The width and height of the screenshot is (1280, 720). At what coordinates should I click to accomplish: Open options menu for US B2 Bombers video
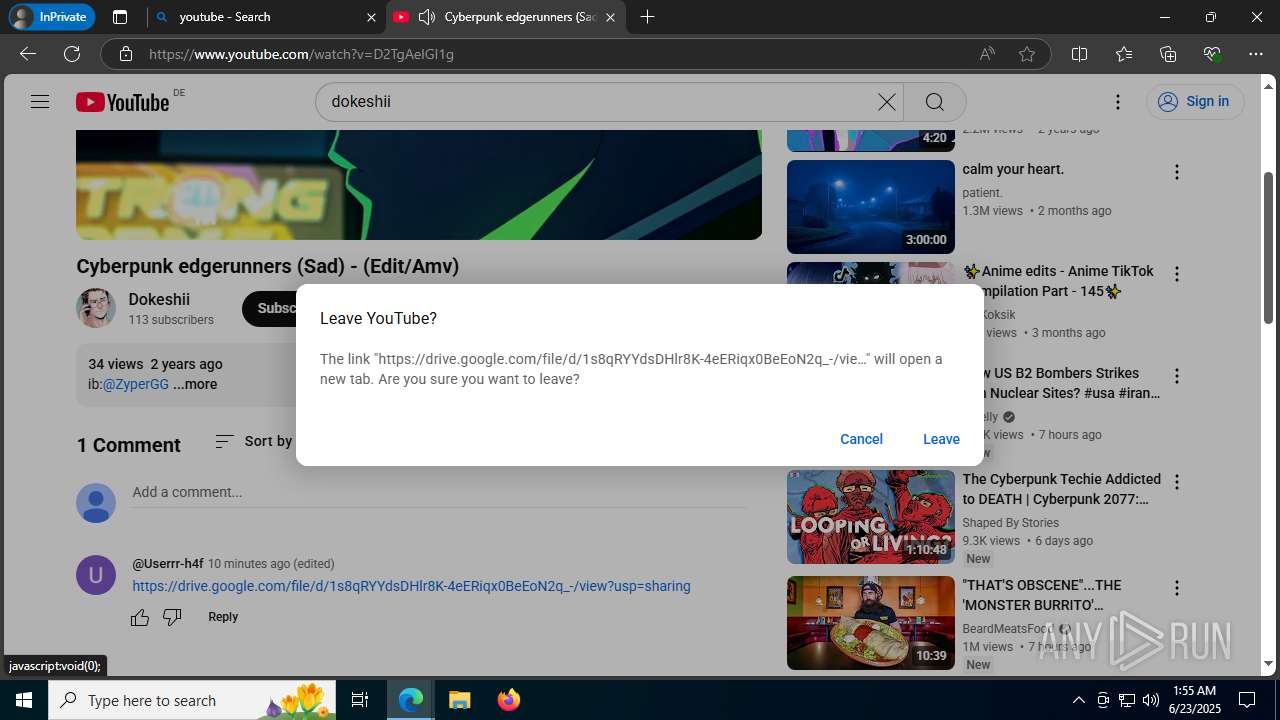1177,376
